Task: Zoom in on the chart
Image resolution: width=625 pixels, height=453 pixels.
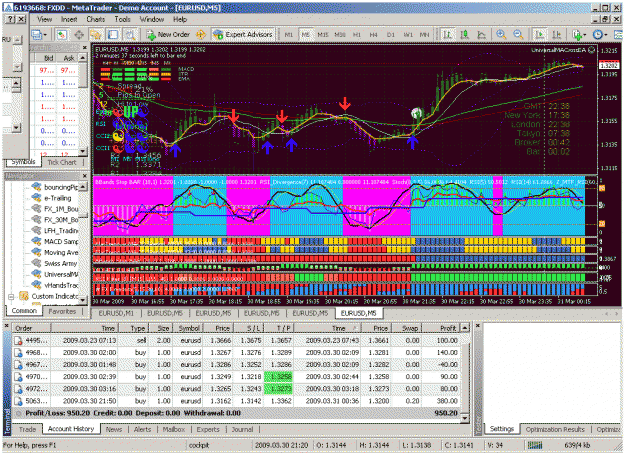Action: click(501, 35)
